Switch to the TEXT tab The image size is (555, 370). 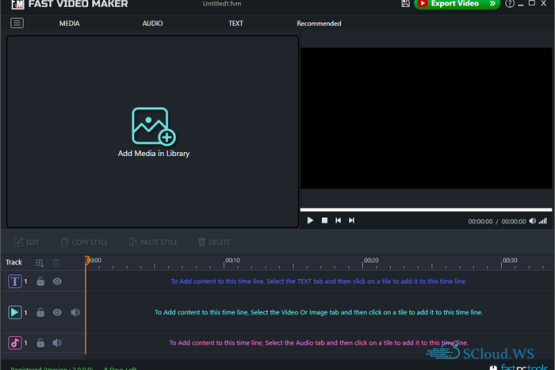click(x=236, y=23)
